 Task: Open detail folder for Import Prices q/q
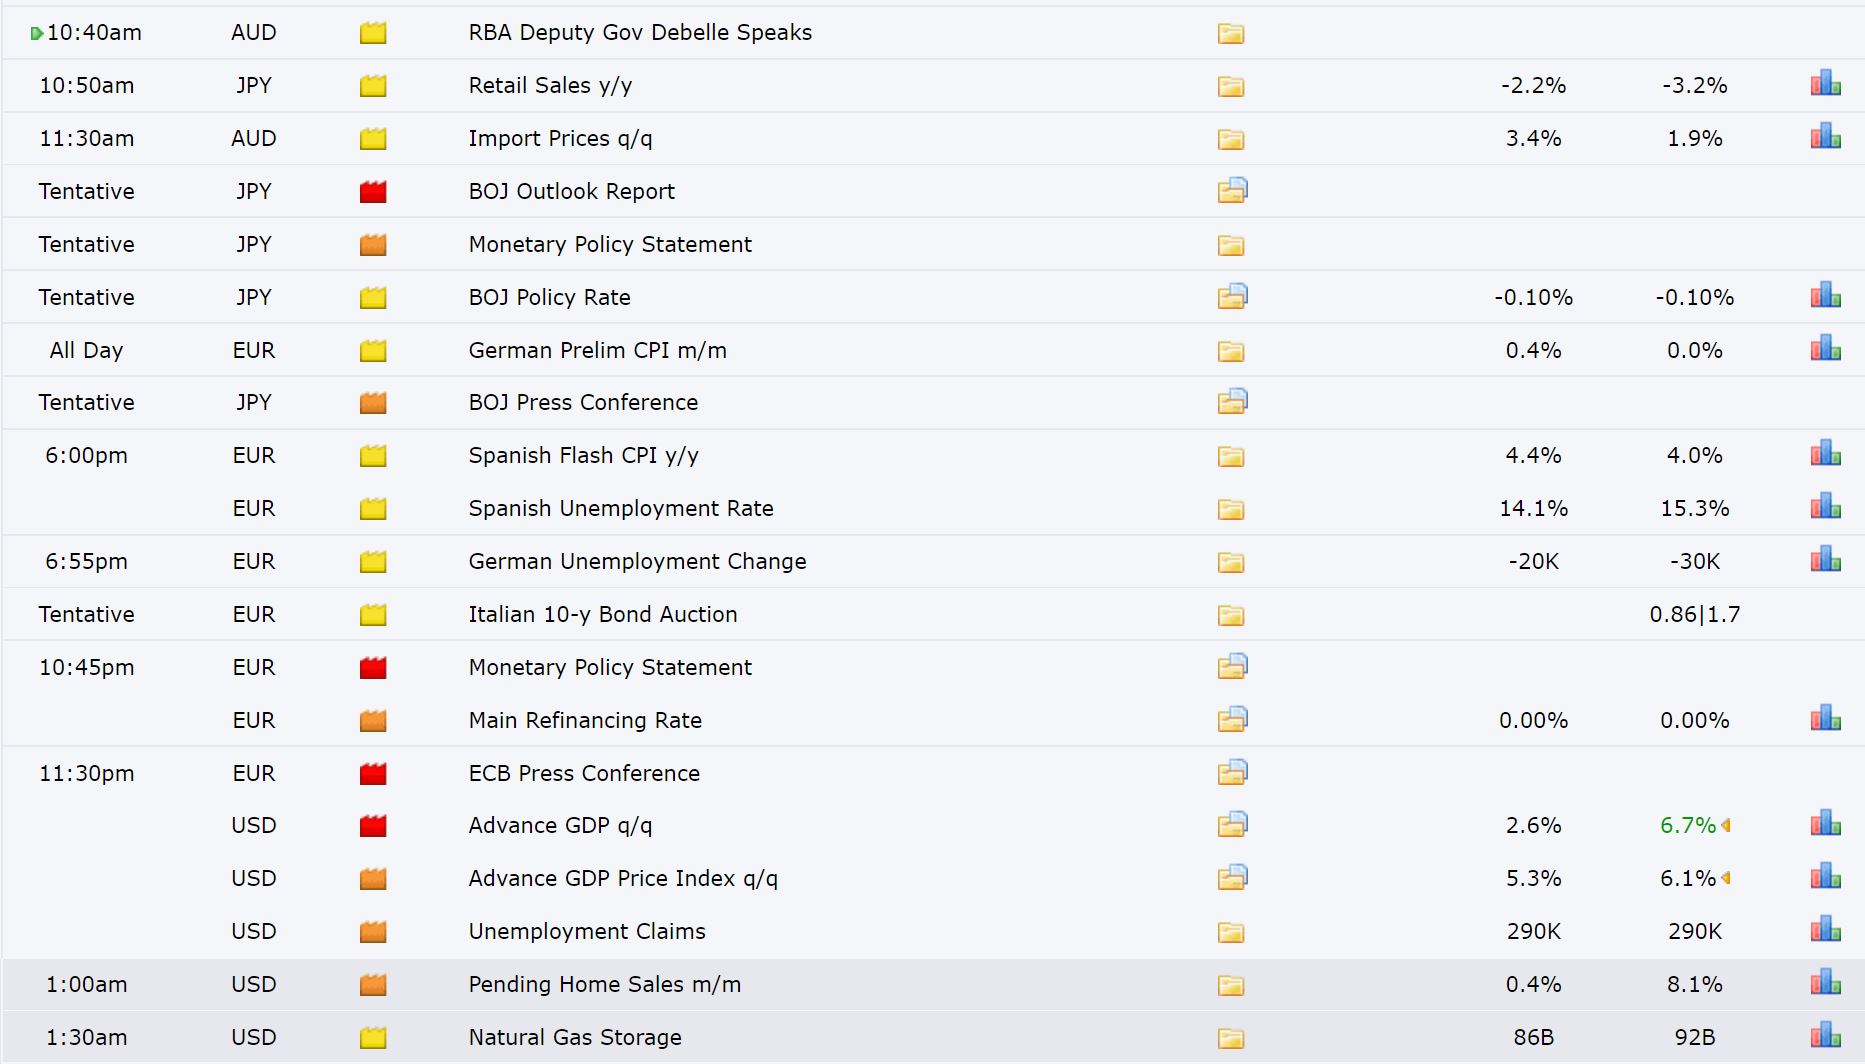coord(1231,139)
